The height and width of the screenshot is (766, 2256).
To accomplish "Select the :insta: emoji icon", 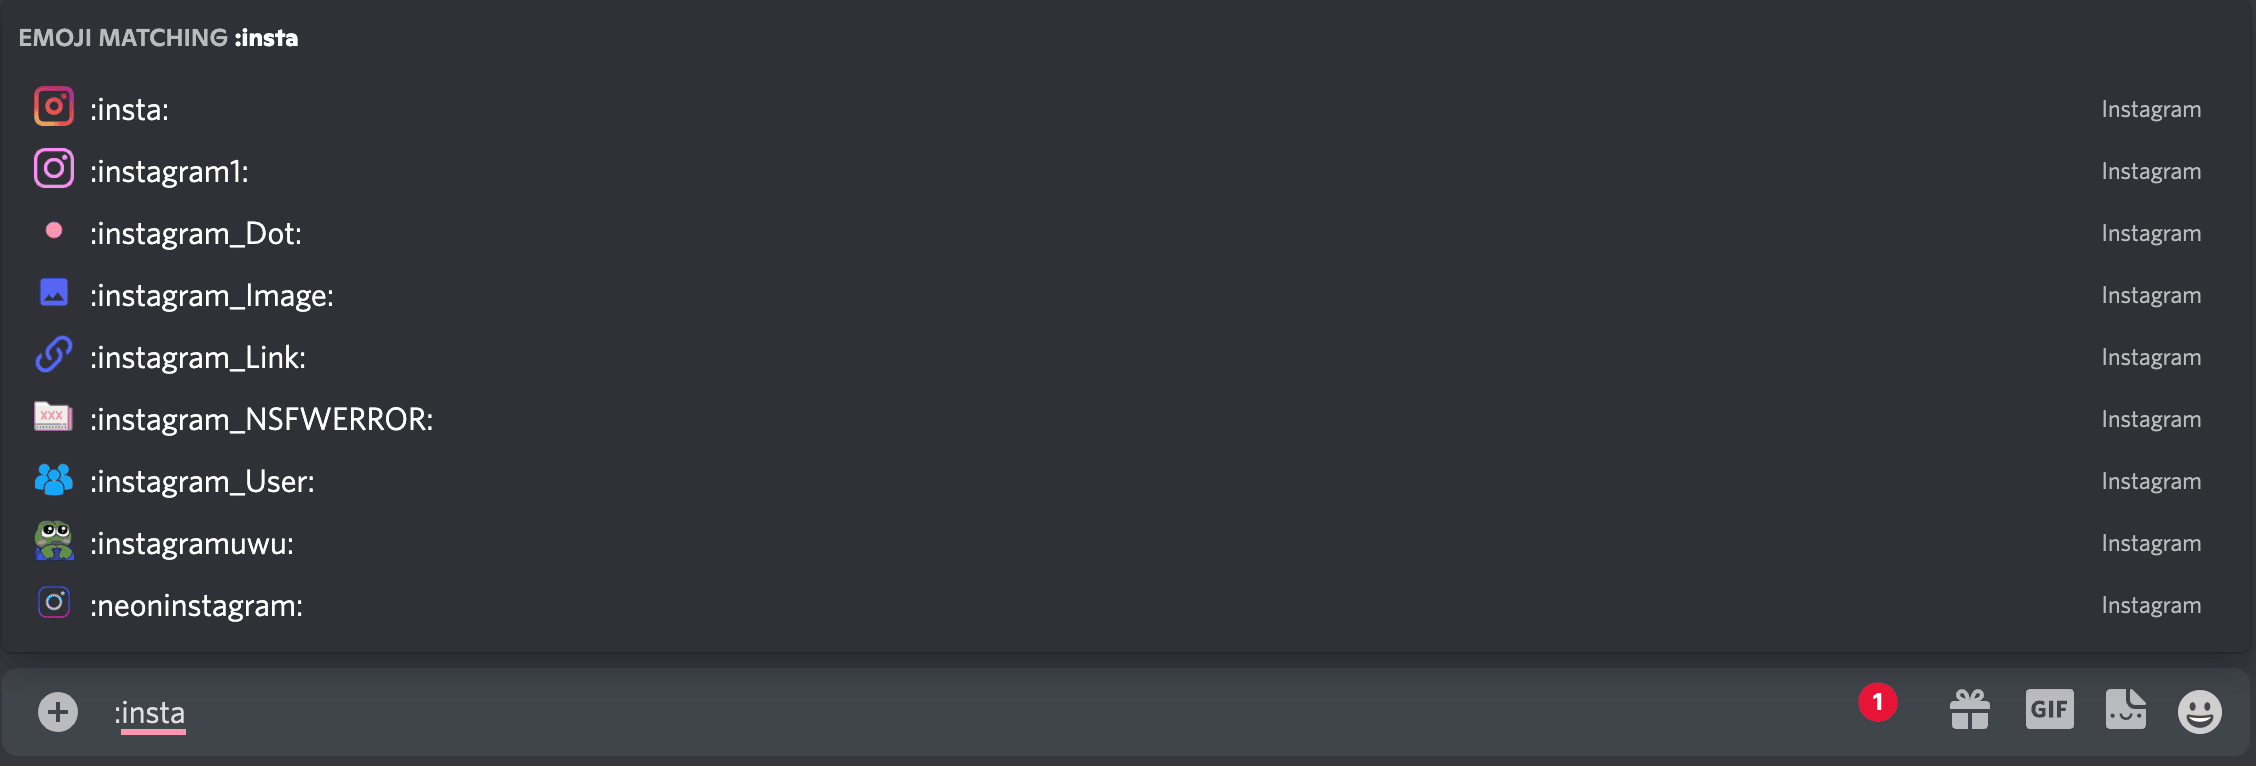I will coord(54,107).
